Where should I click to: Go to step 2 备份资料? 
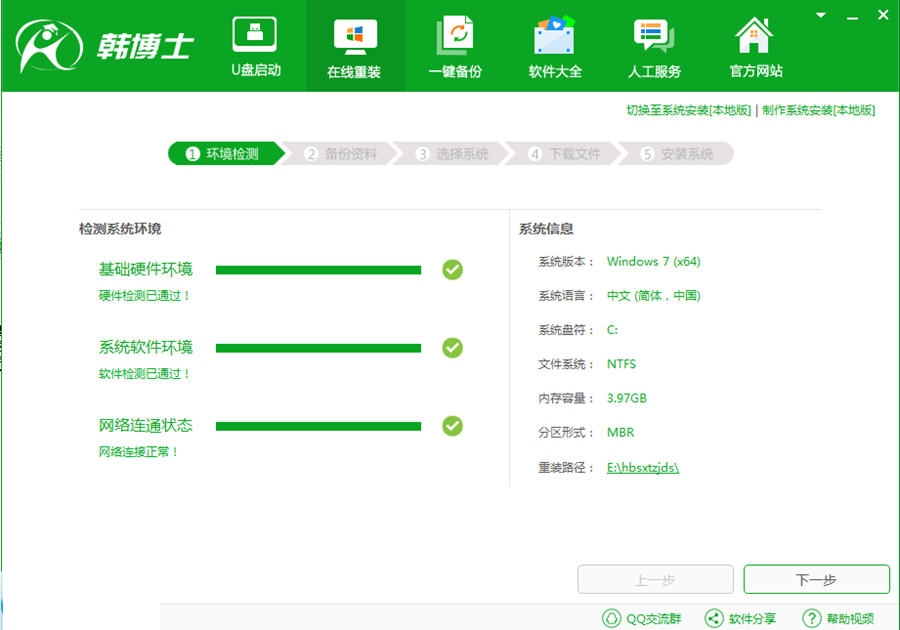[x=342, y=154]
